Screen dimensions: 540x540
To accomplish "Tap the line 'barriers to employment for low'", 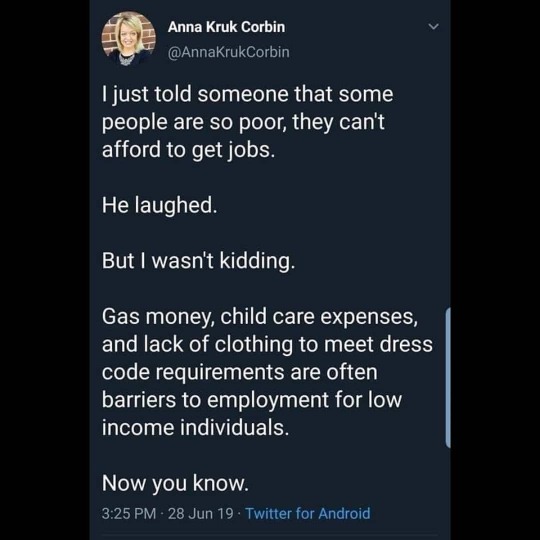I will pos(252,400).
